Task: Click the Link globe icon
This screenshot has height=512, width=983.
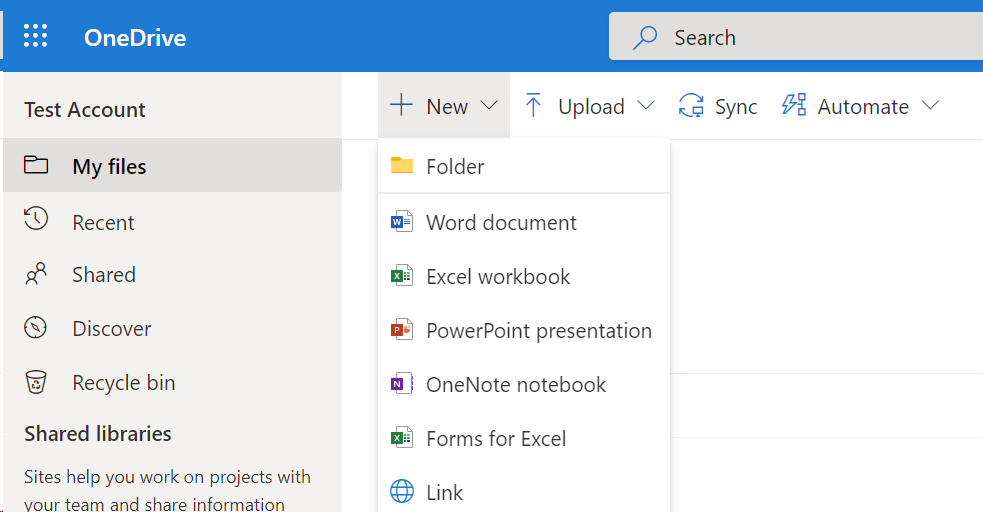Action: click(402, 491)
